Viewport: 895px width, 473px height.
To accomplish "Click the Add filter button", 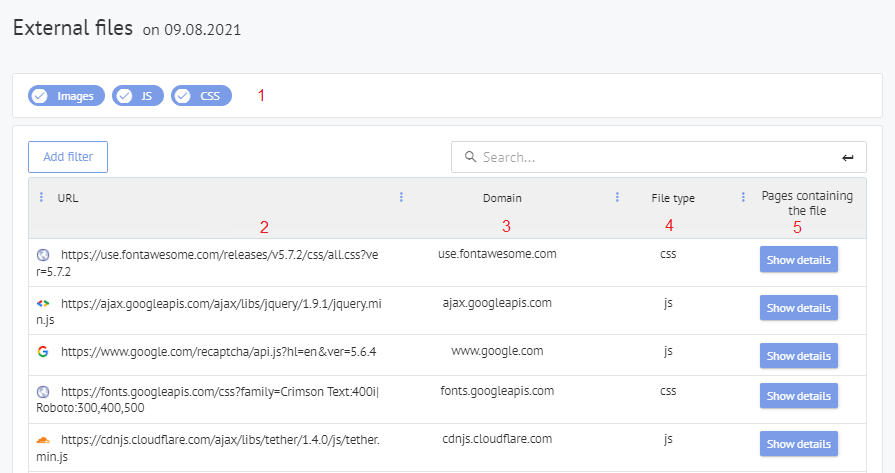I will [x=68, y=157].
